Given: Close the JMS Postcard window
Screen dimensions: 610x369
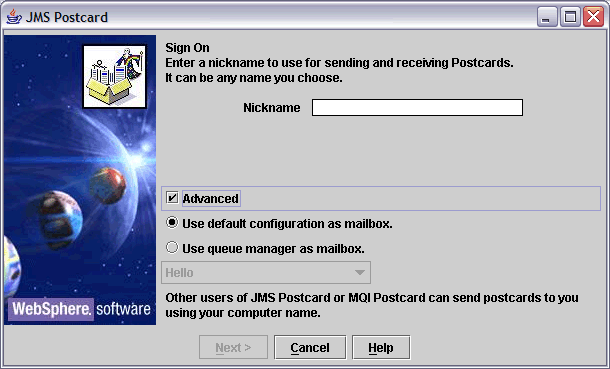Looking at the screenshot, I should click(593, 17).
